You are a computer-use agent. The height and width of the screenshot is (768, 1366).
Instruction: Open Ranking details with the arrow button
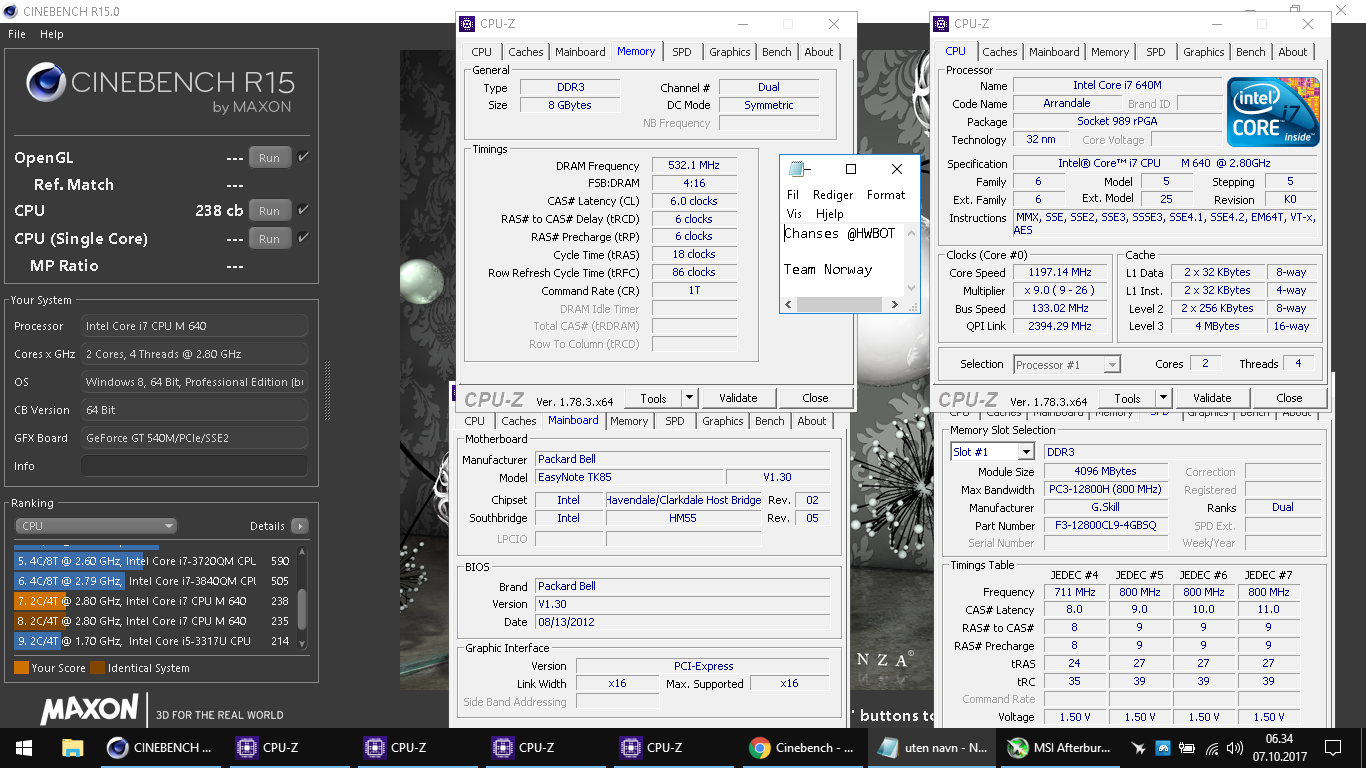coord(300,526)
